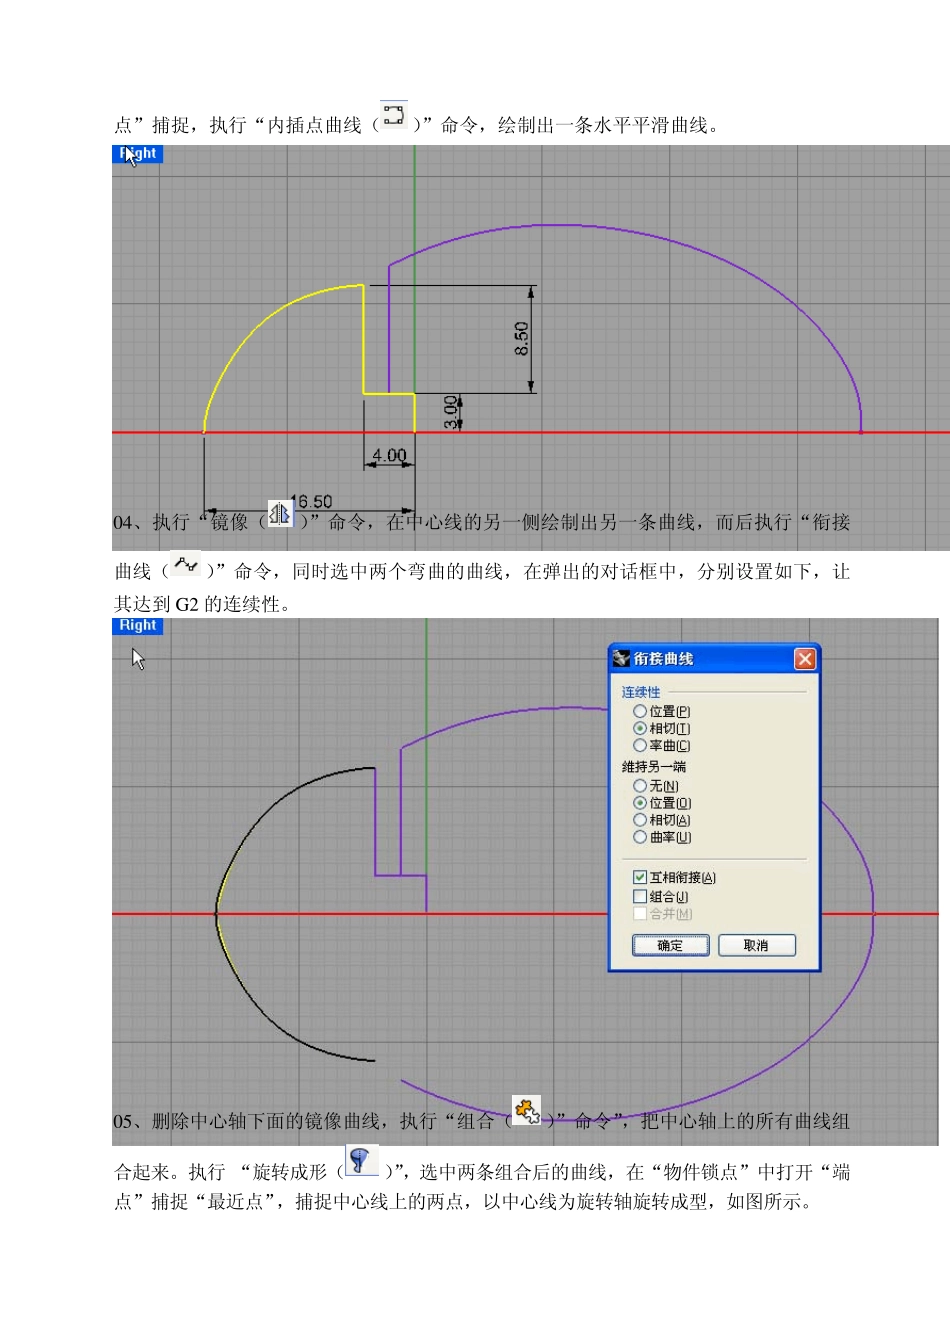Viewport: 950px width, 1344px height.
Task: Click the 组合 join command icon
Action: [526, 1110]
